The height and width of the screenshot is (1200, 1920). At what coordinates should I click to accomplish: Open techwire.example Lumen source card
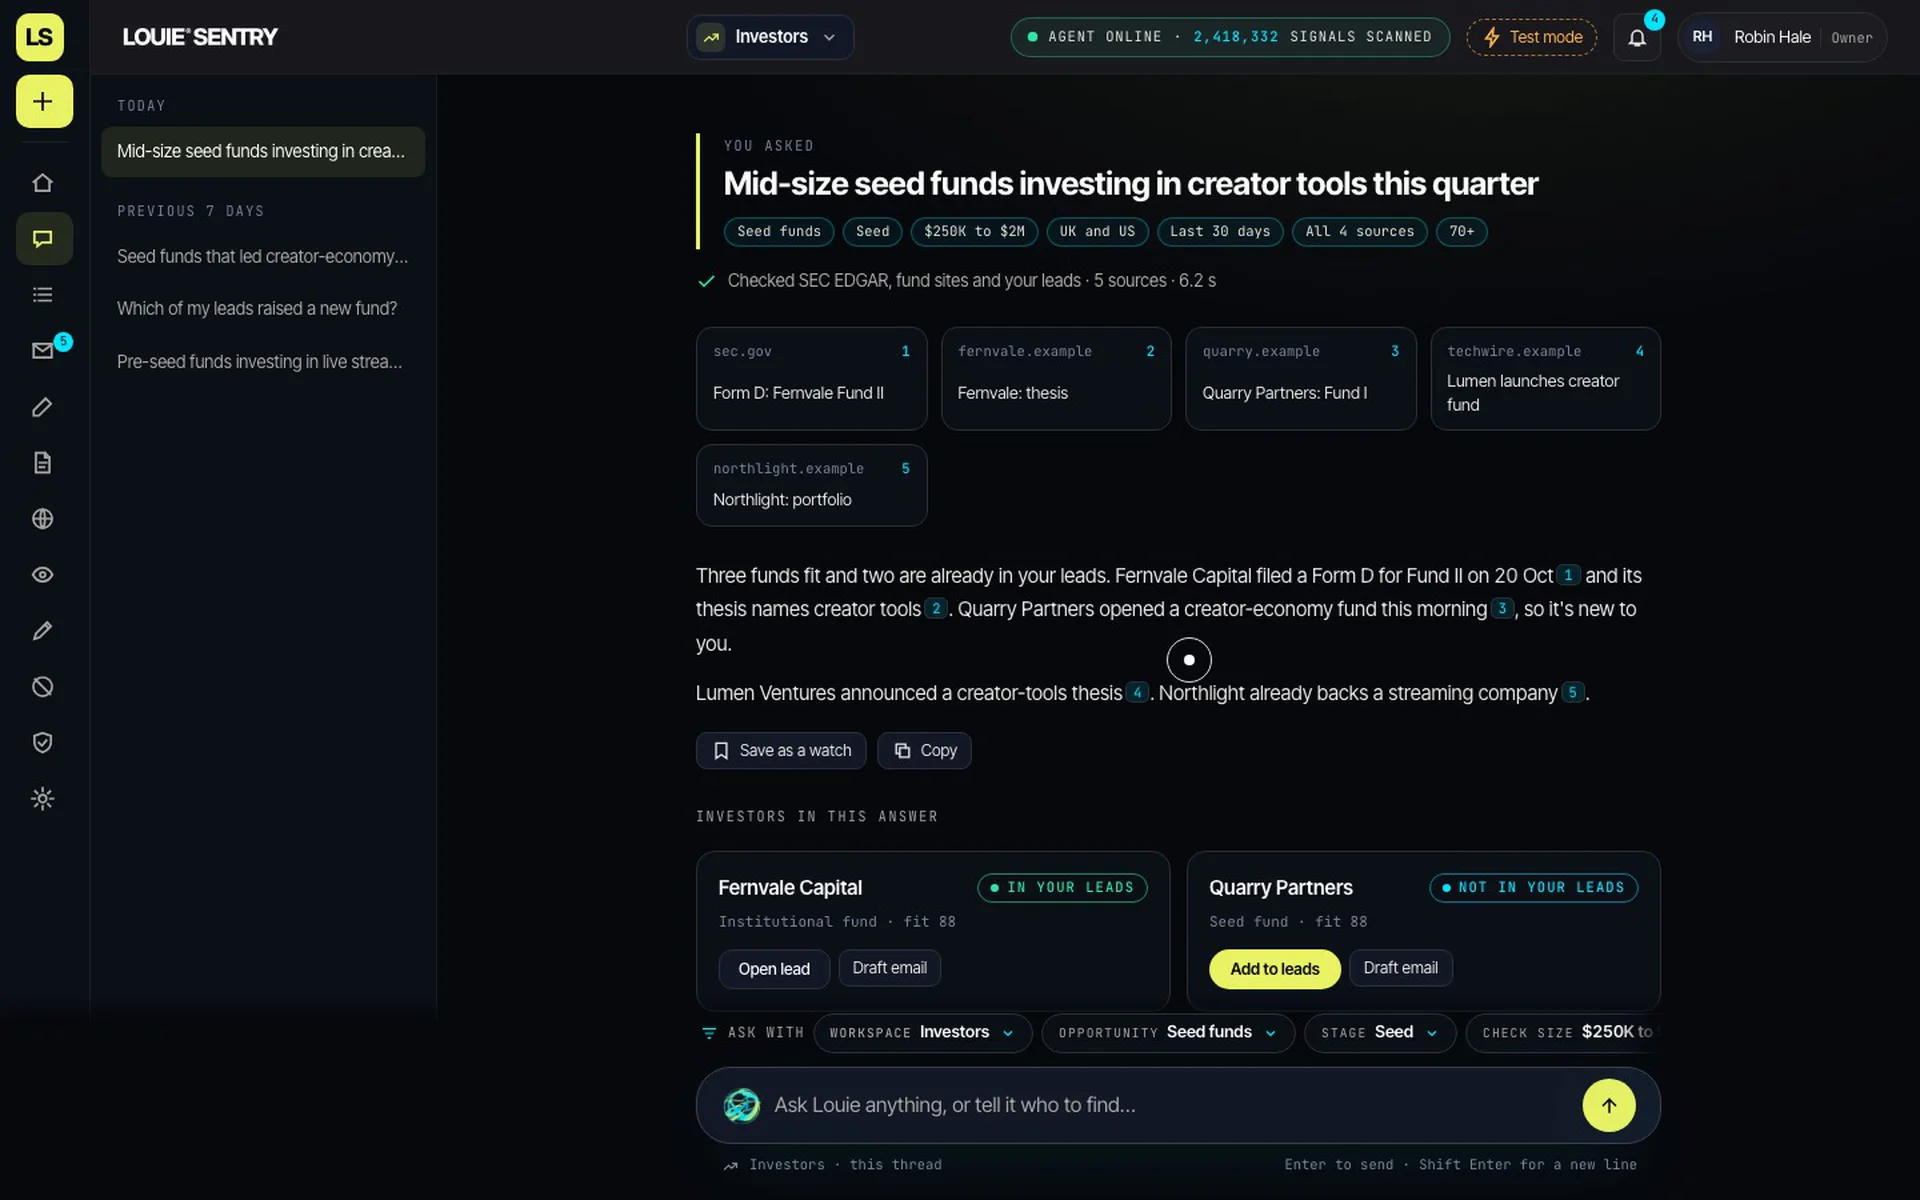pos(1545,379)
